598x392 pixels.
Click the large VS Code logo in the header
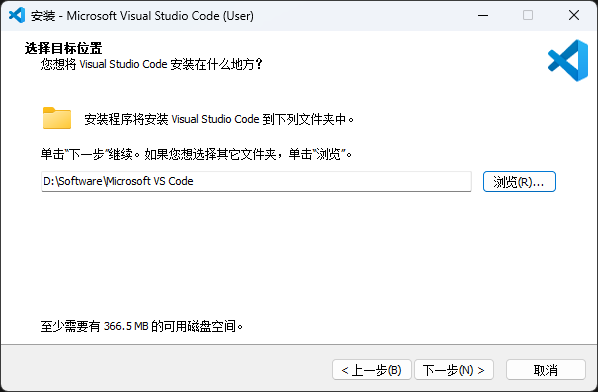pyautogui.click(x=568, y=61)
